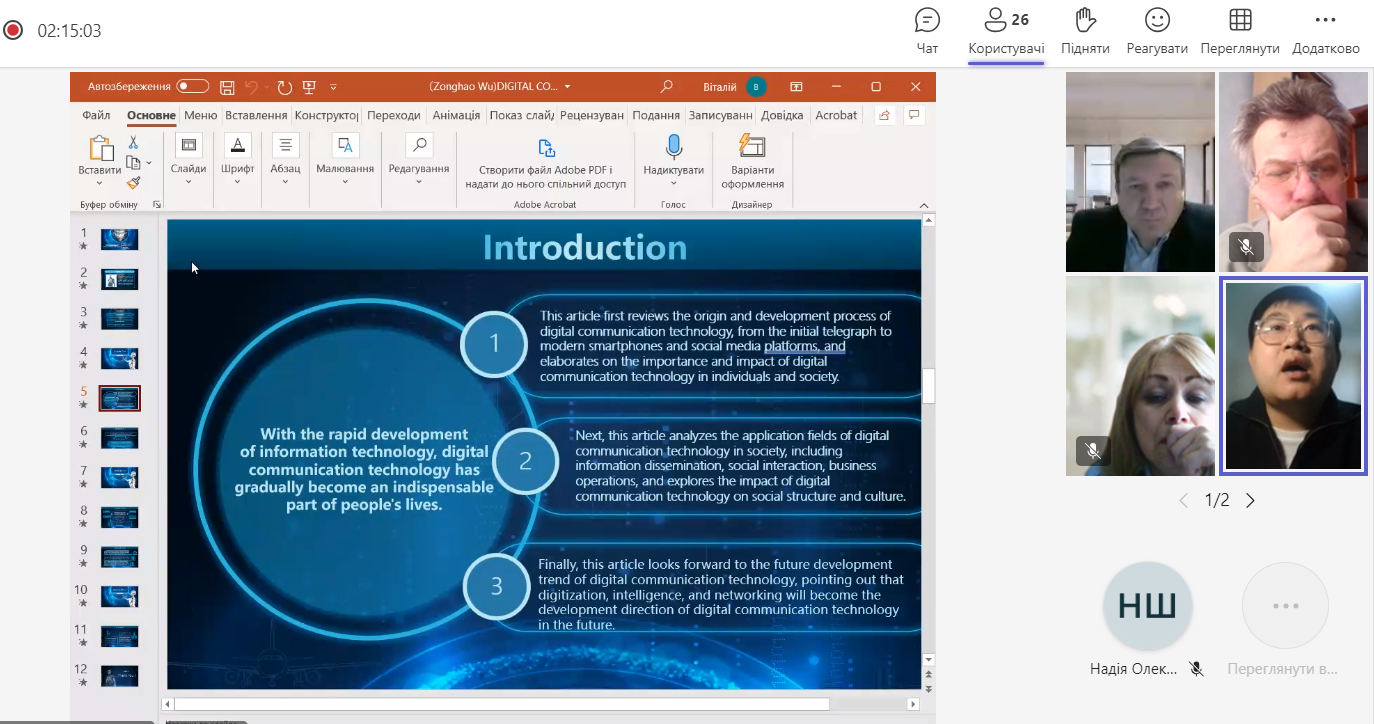This screenshot has width=1374, height=724.
Task: Expand the quick access toolbar customize arrow
Action: coord(333,87)
